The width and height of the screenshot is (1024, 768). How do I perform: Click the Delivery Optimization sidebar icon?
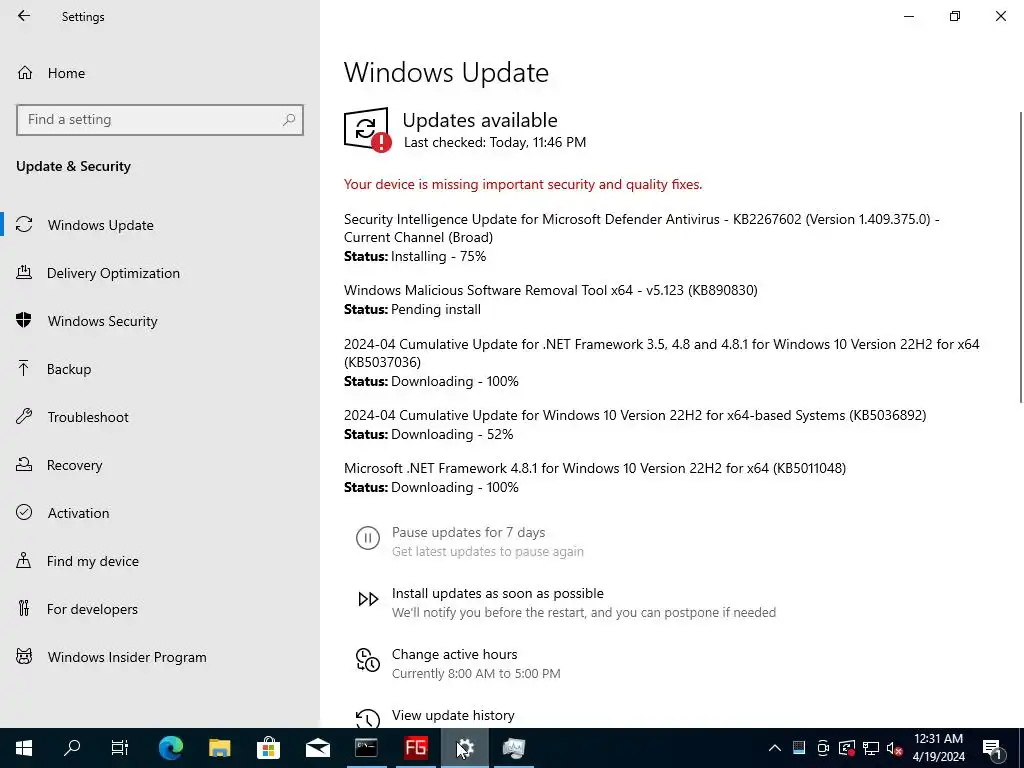coord(24,272)
